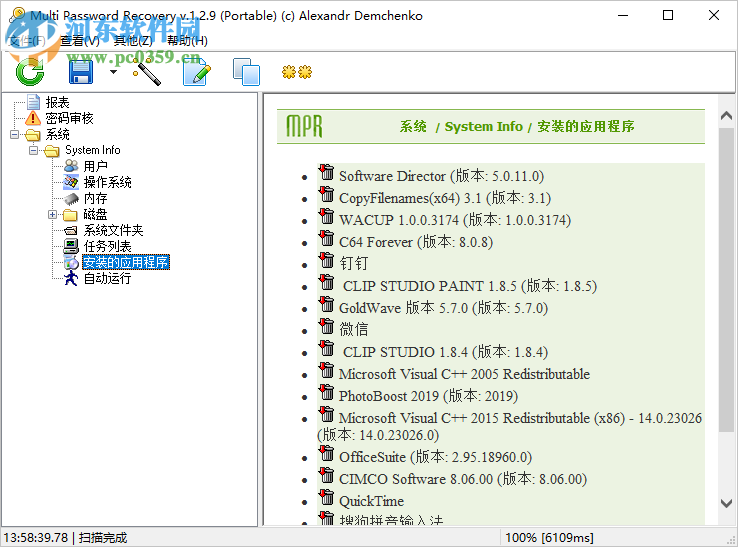Select the 报表 tree item
Screen dimensions: 738x547
(57, 102)
